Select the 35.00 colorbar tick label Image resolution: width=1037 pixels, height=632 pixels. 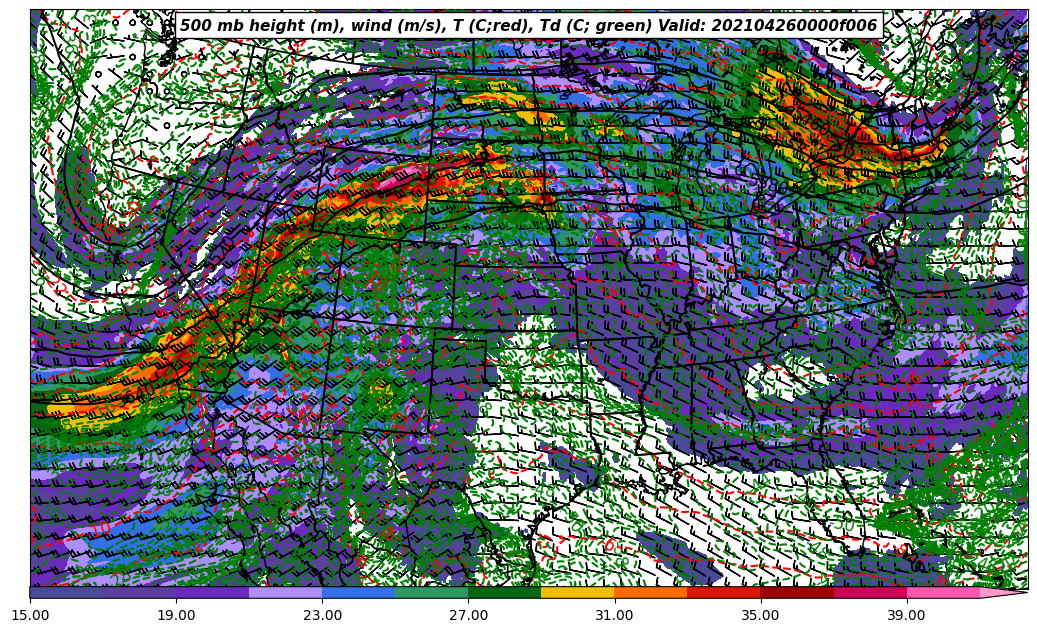(761, 615)
